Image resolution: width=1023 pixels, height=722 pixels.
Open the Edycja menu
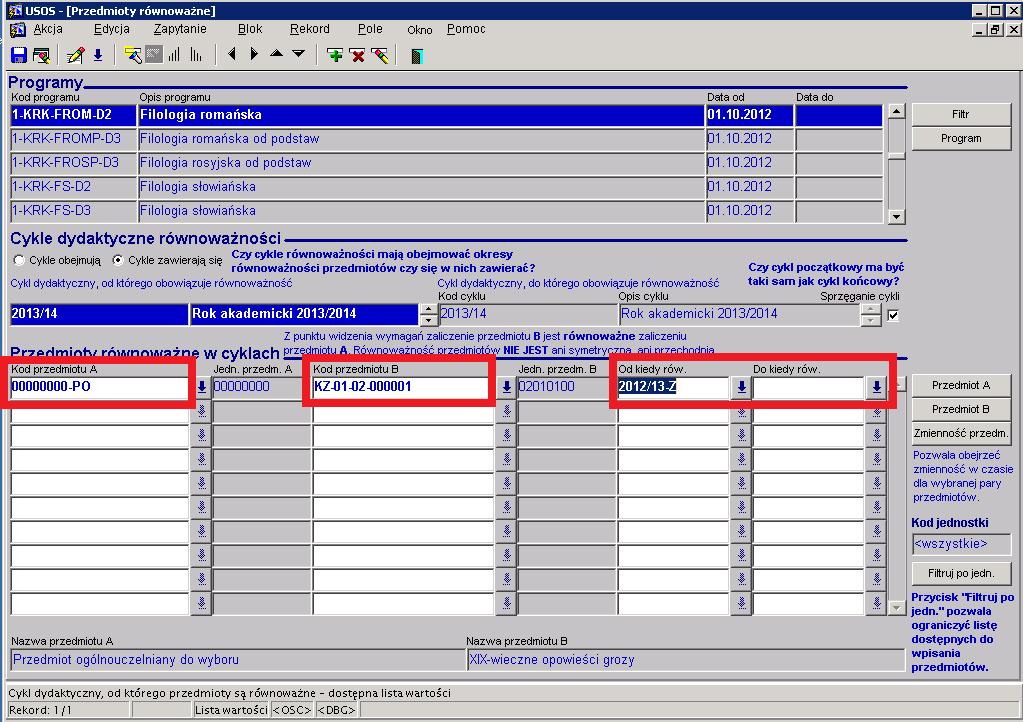pos(112,29)
